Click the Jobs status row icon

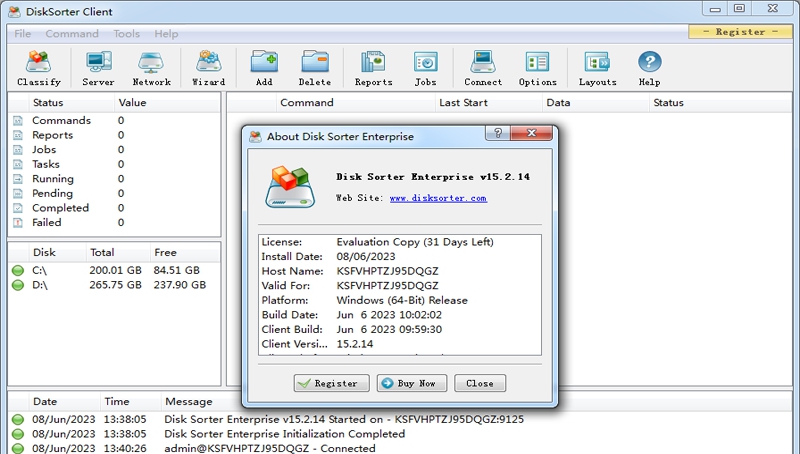(x=18, y=150)
